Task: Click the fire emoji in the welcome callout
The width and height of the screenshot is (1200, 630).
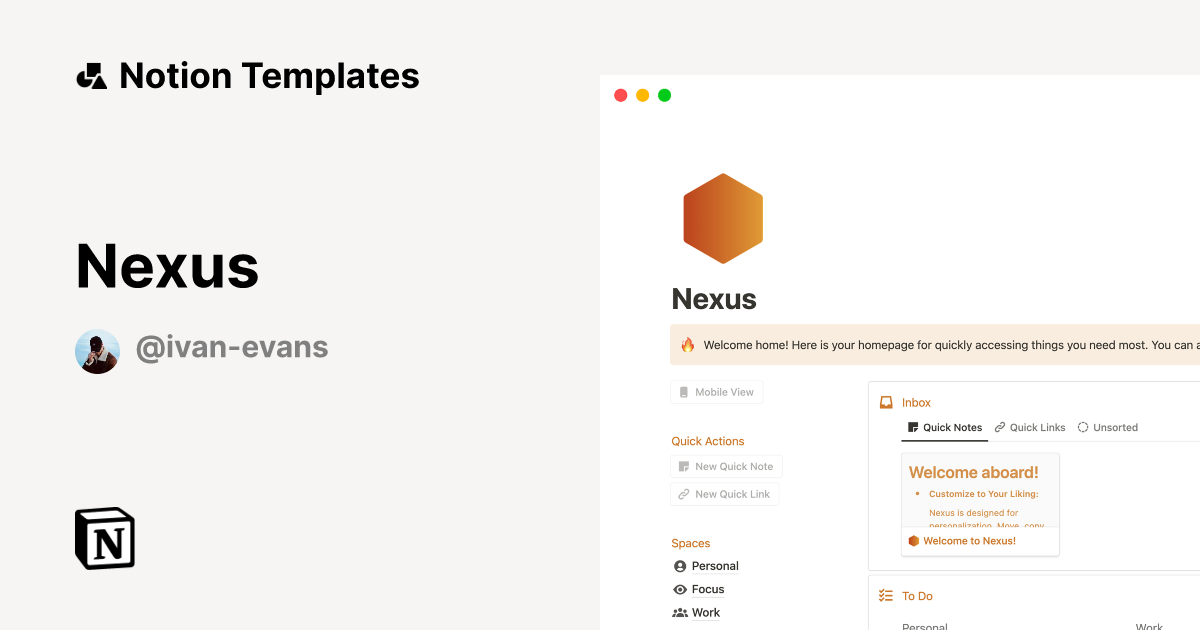Action: tap(686, 344)
